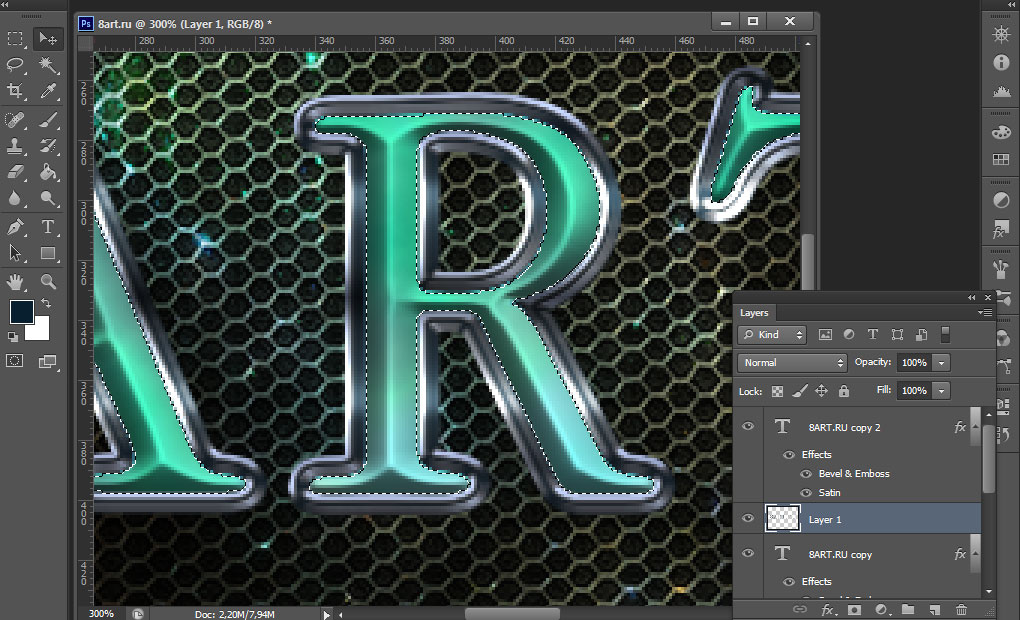Open the Swatches panel icon
The width and height of the screenshot is (1020, 620).
click(1001, 159)
